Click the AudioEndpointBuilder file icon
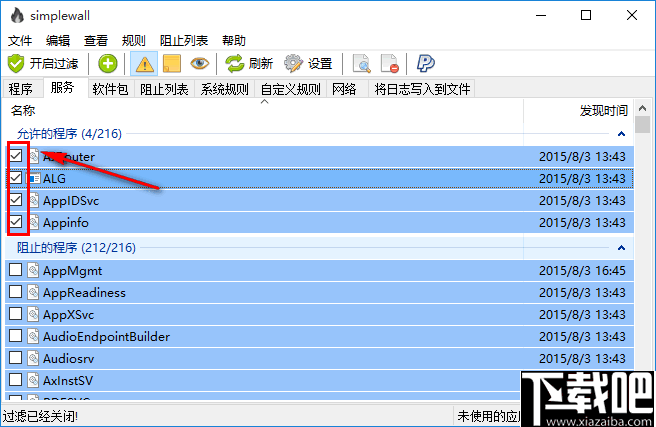The width and height of the screenshot is (656, 427). (33, 336)
